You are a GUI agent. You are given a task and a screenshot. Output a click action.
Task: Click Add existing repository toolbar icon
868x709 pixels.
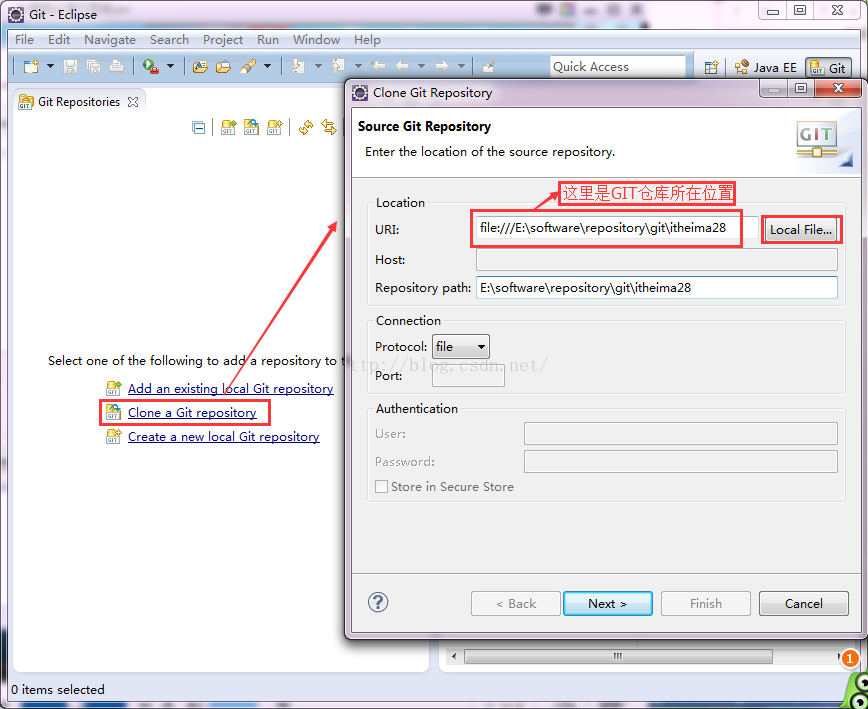point(229,127)
